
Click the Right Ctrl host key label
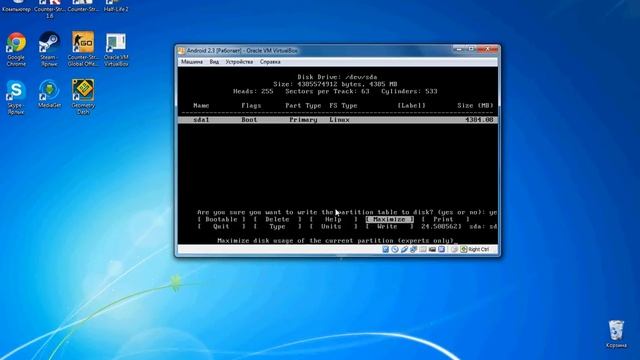[x=478, y=249]
